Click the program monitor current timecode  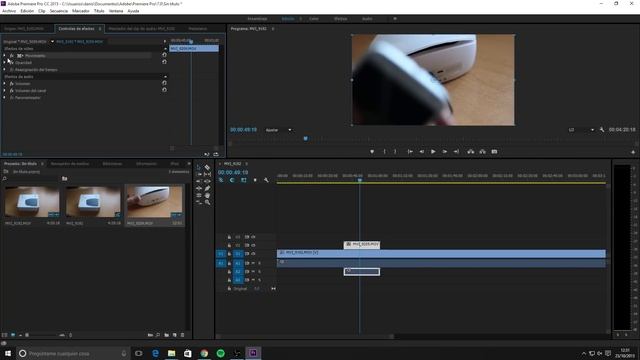pos(243,129)
